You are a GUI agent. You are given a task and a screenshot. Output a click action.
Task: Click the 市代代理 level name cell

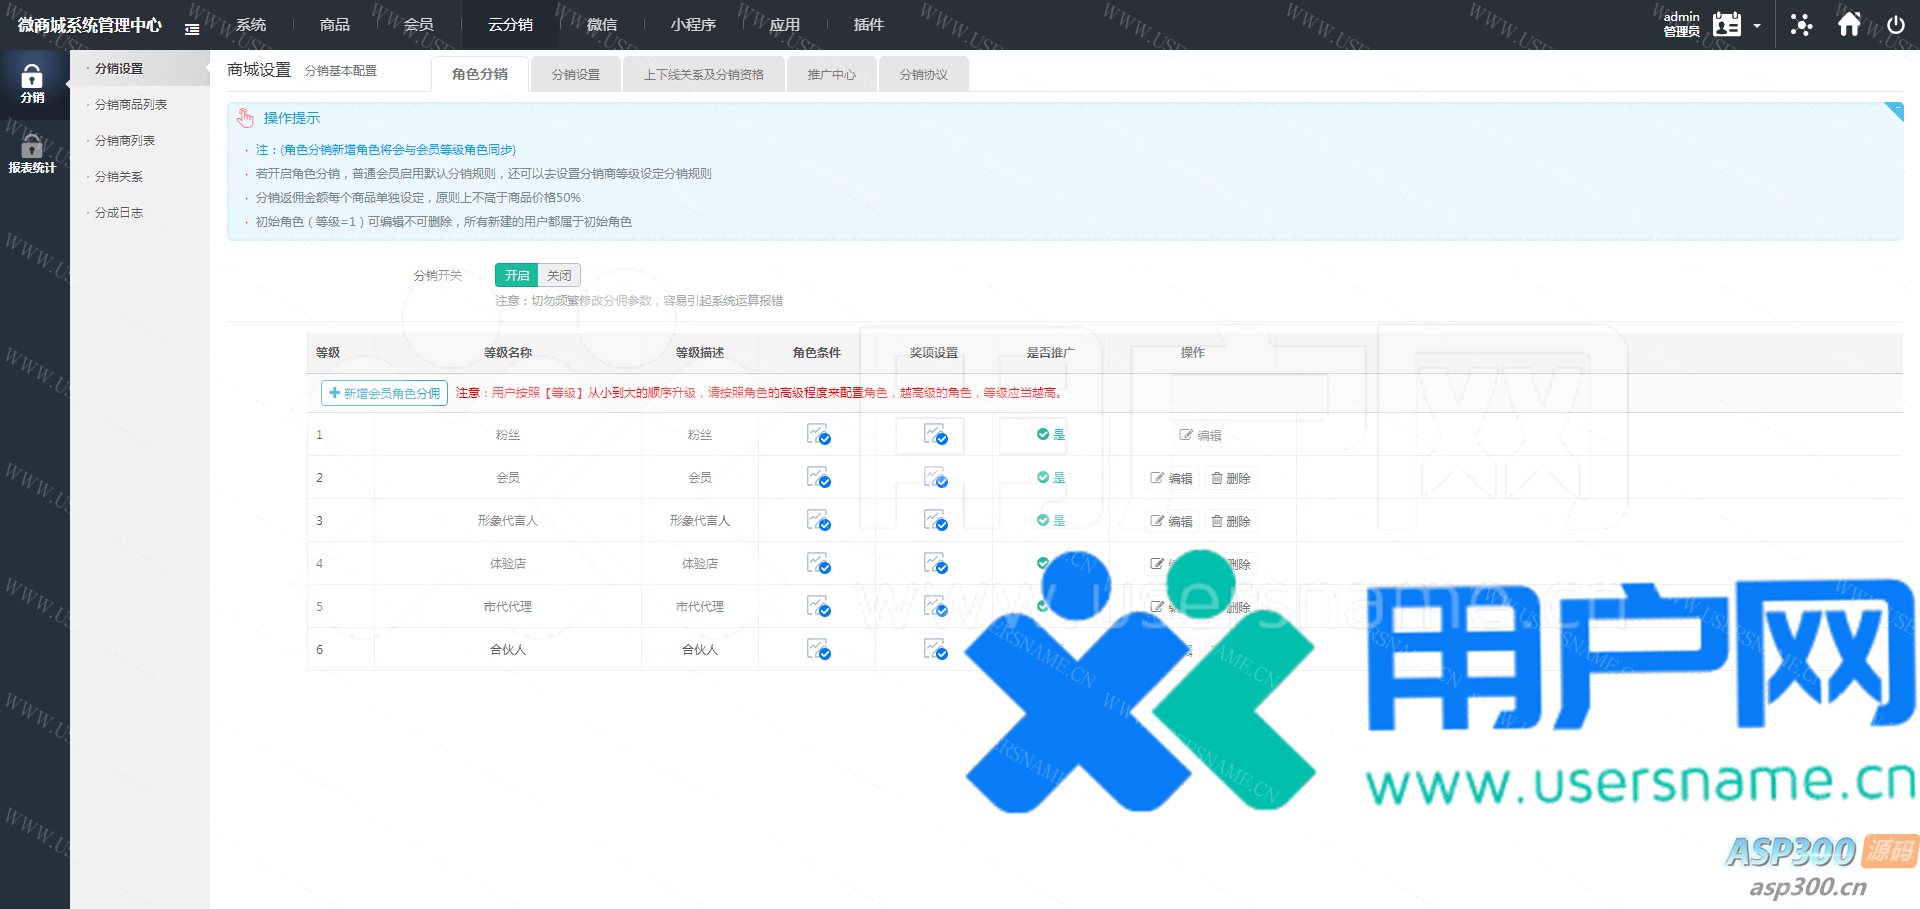point(508,606)
